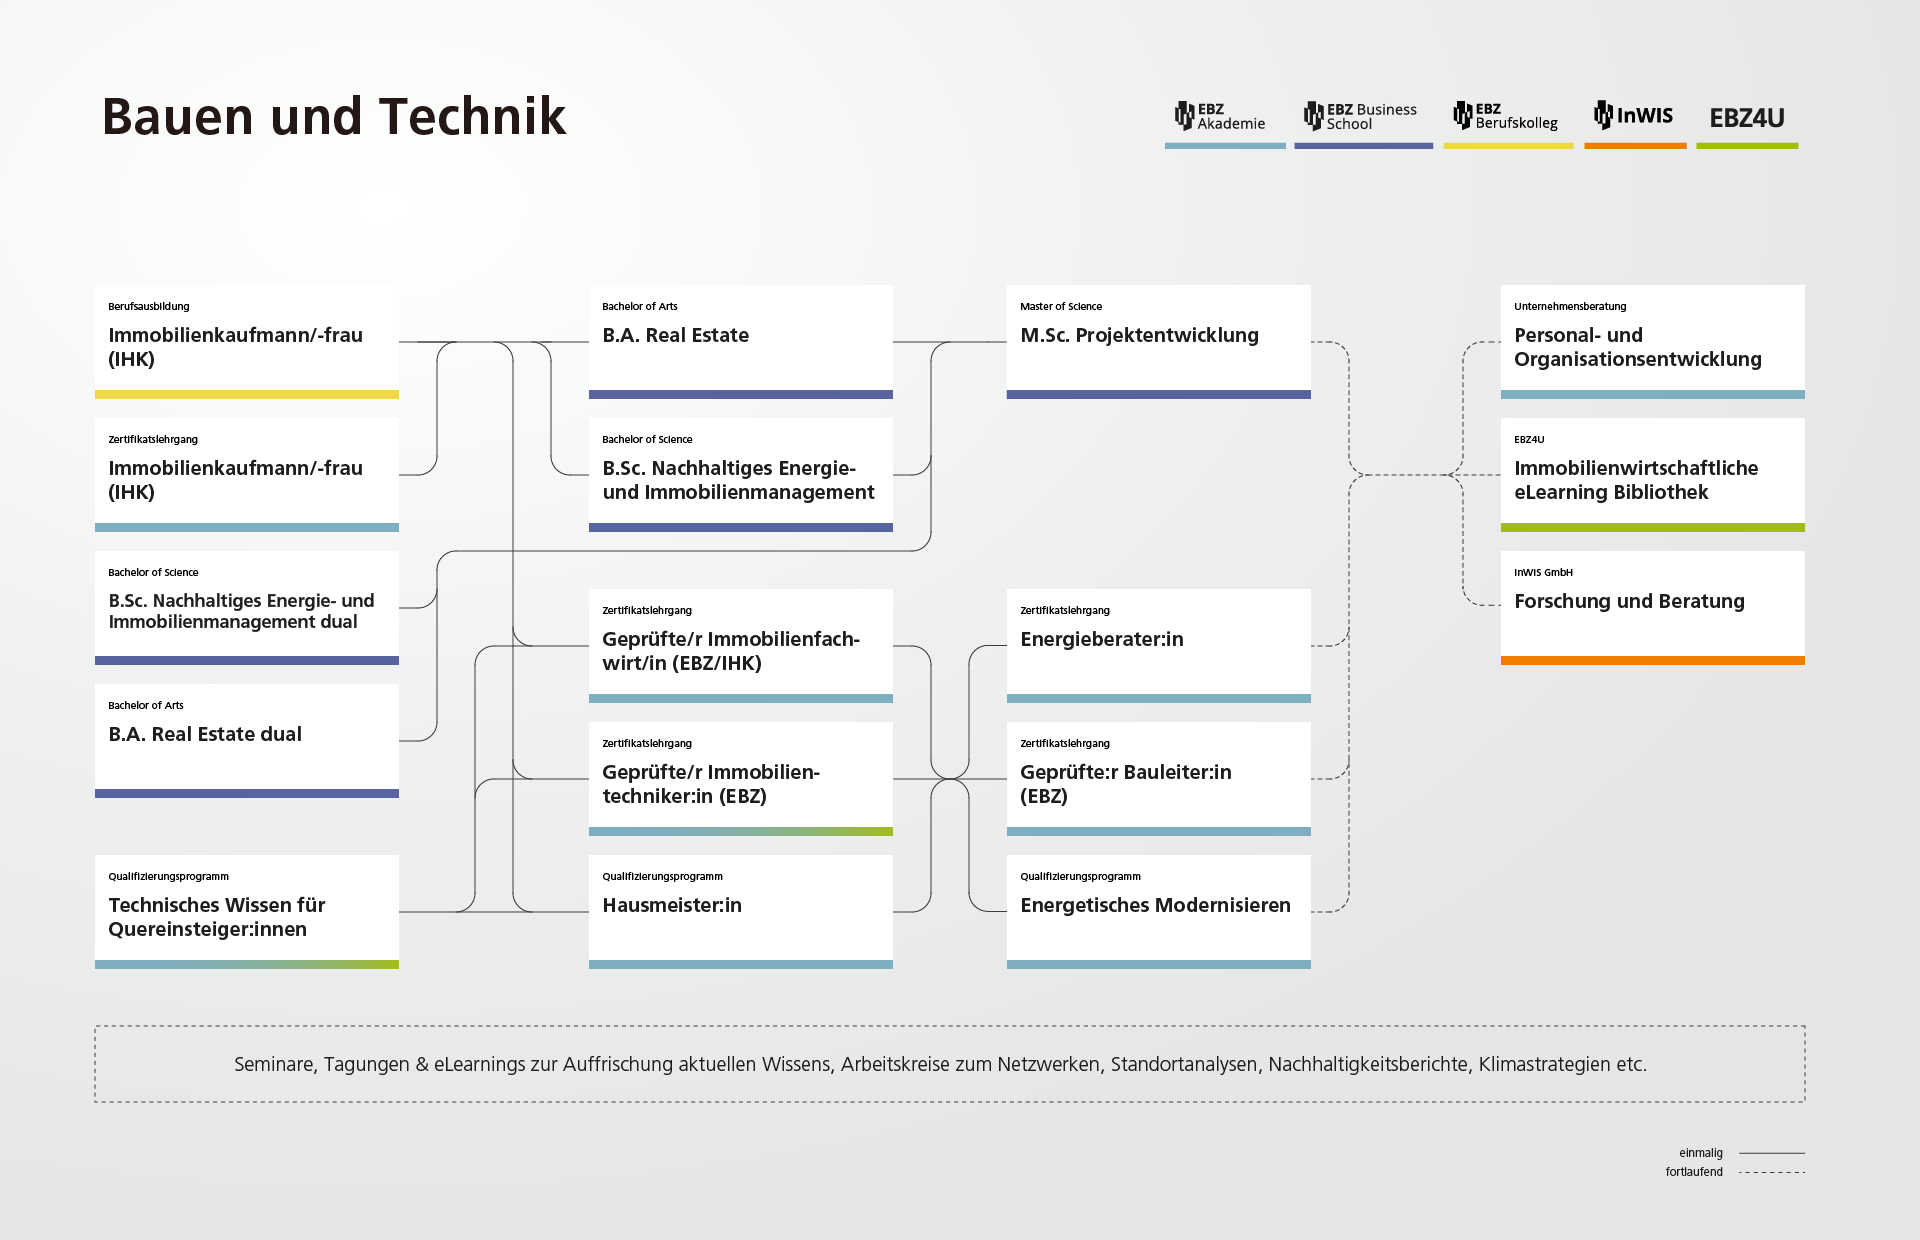Viewport: 1920px width, 1240px height.
Task: Select Geprüfte/r Immobilienfachwirt/in (EBZ/IHK) card
Action: [x=741, y=646]
